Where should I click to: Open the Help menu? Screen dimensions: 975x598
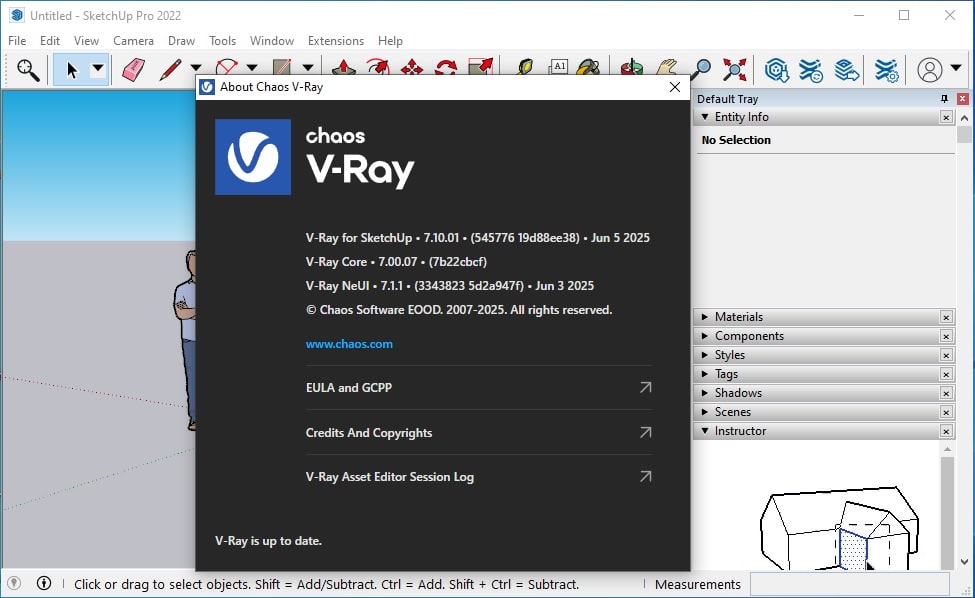pos(390,40)
